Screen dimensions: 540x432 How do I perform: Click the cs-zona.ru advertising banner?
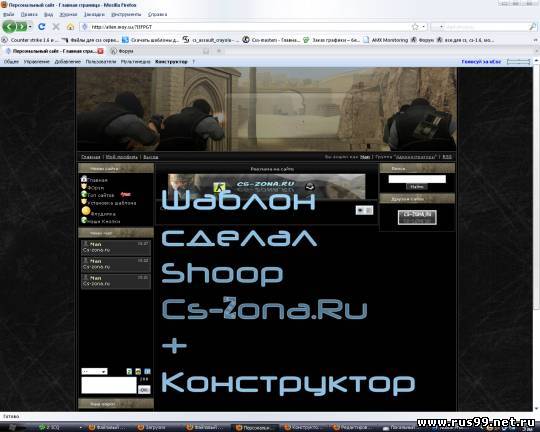pyautogui.click(x=267, y=186)
